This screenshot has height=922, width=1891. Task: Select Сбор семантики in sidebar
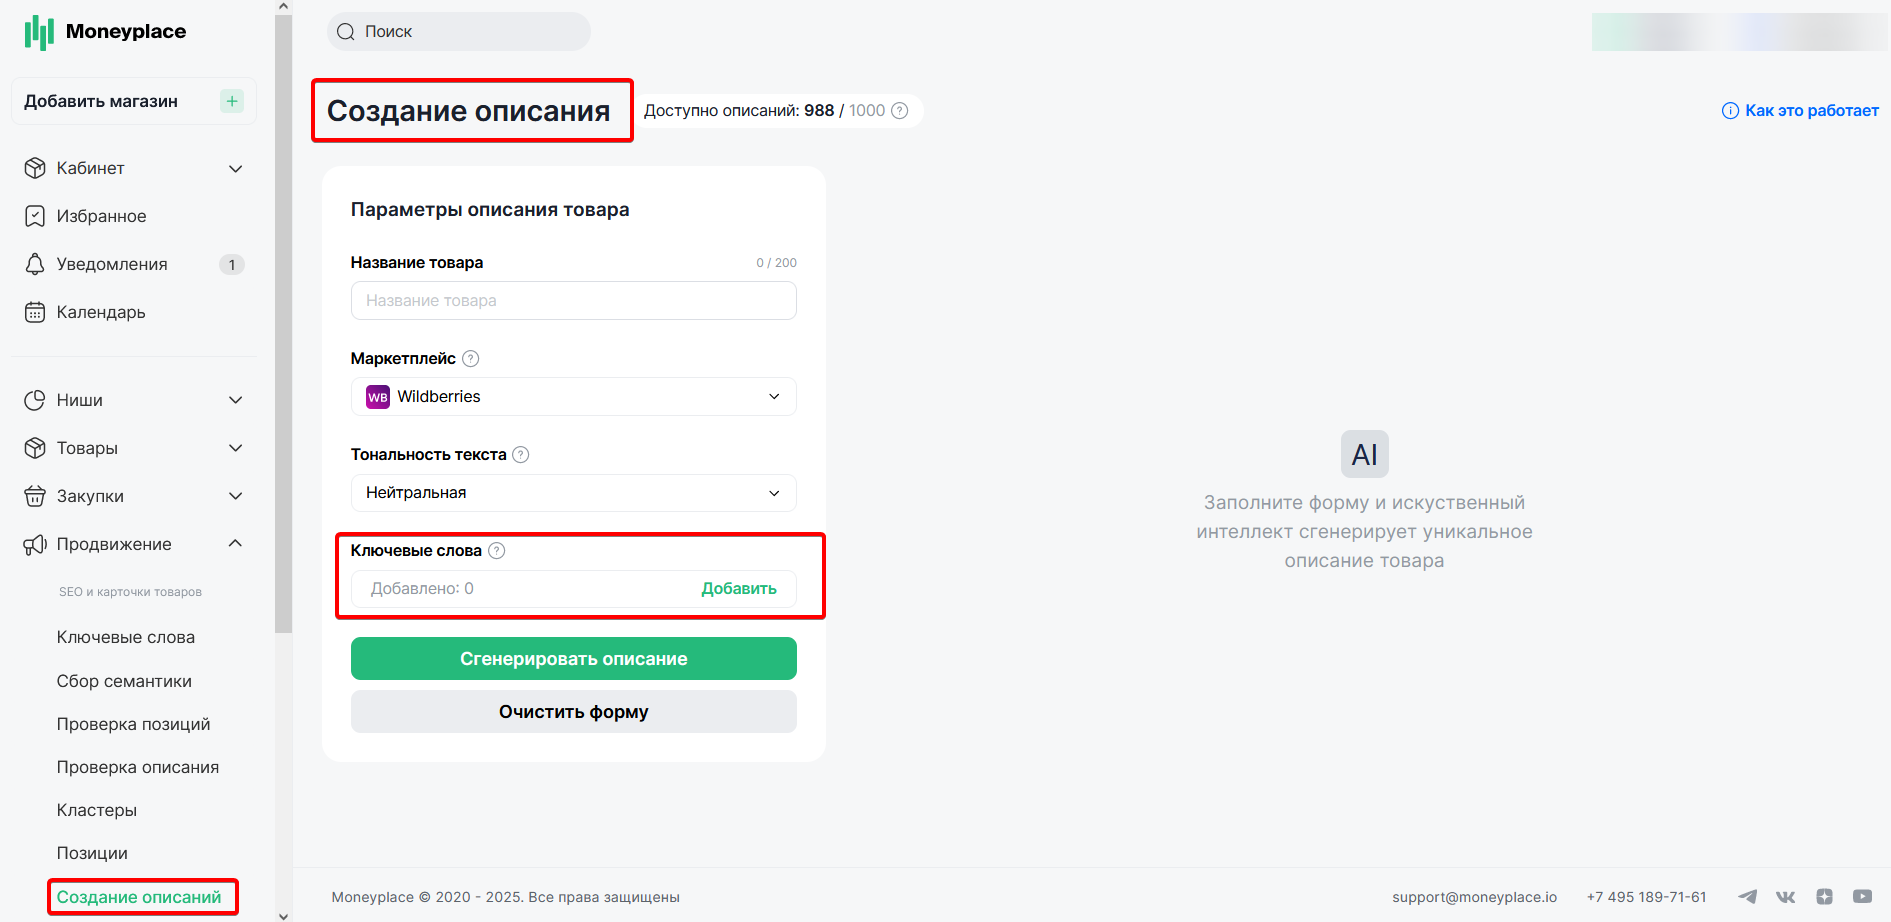(x=124, y=681)
